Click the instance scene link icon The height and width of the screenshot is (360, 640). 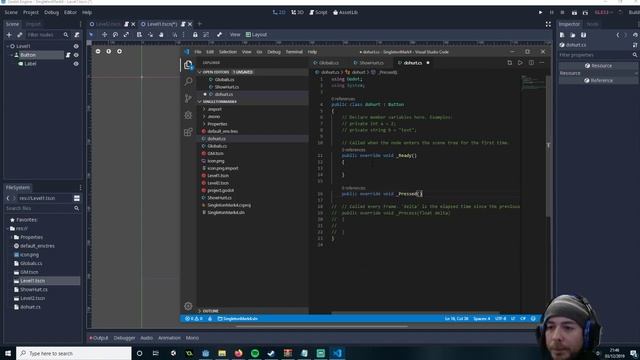(19, 35)
